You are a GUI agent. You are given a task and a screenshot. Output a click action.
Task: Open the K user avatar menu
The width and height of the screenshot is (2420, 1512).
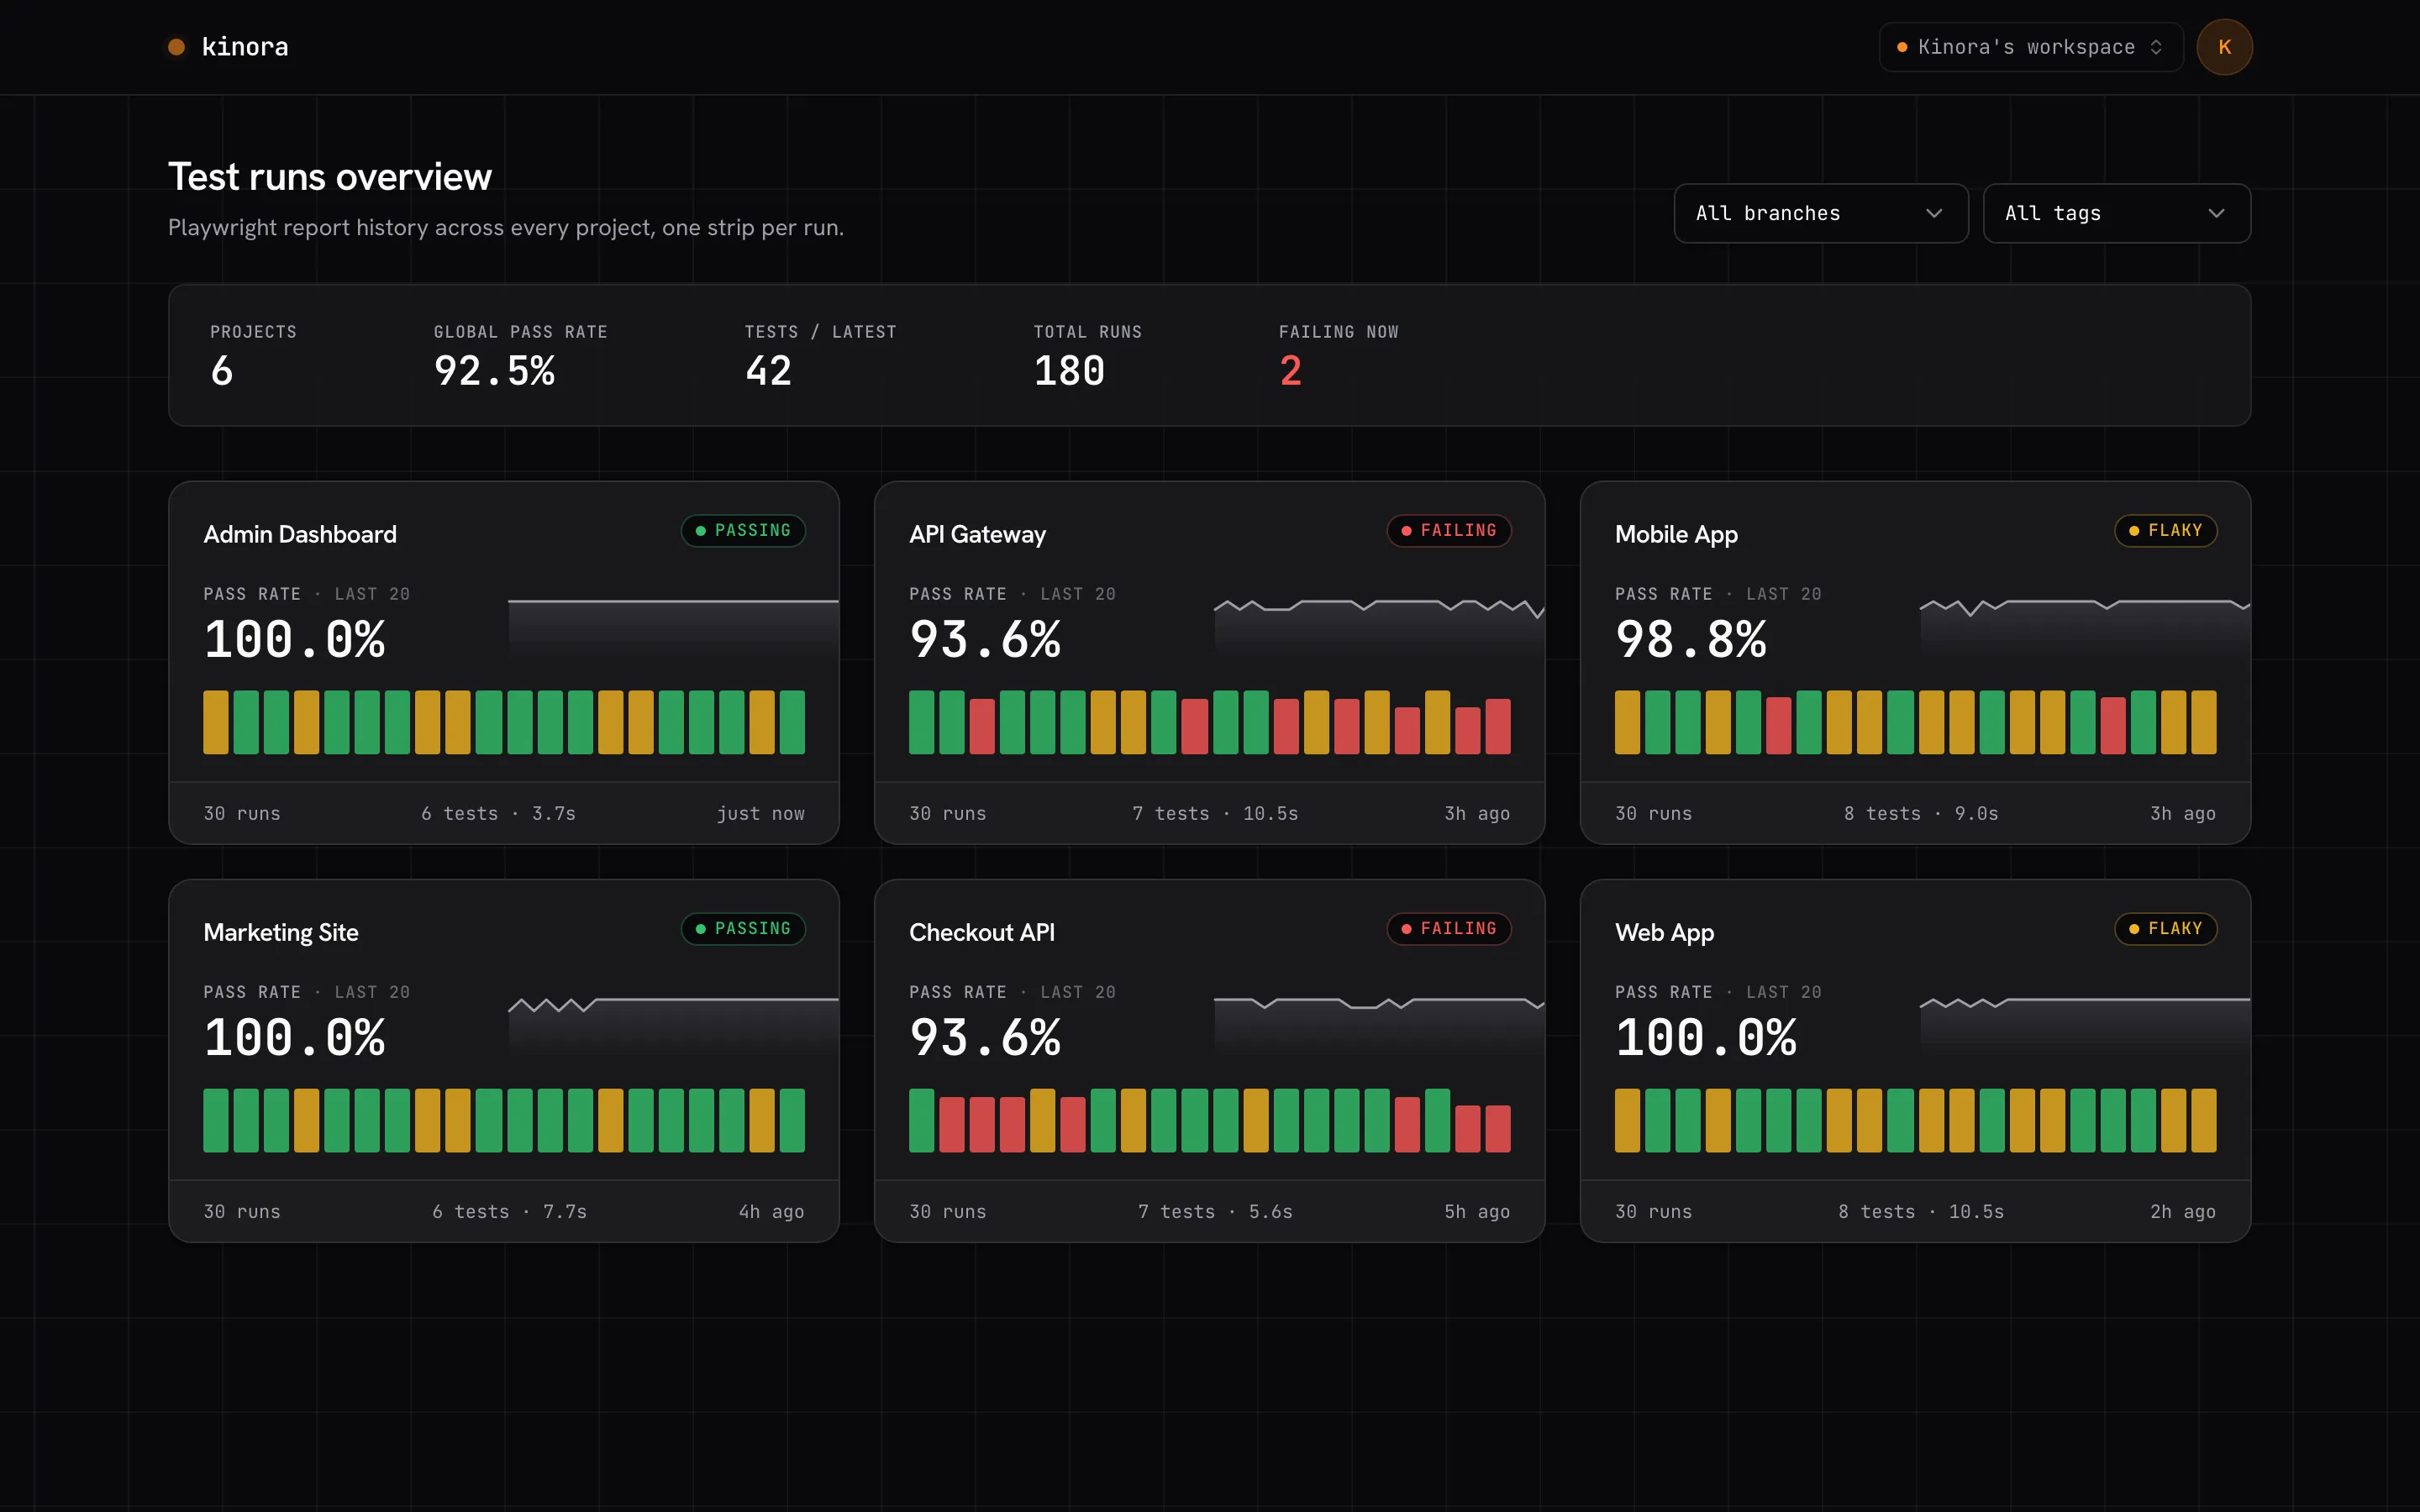click(x=2224, y=47)
